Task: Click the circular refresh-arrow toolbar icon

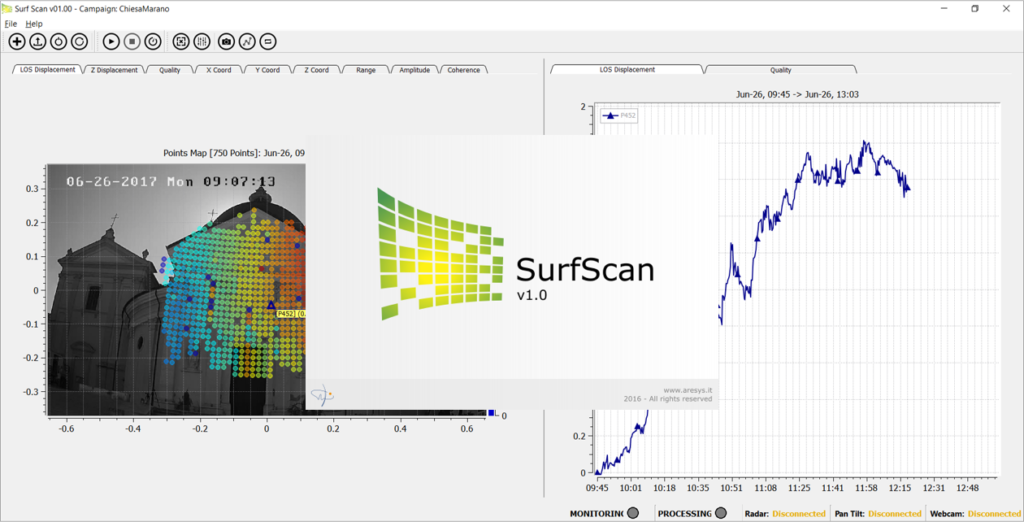Action: 79,42
